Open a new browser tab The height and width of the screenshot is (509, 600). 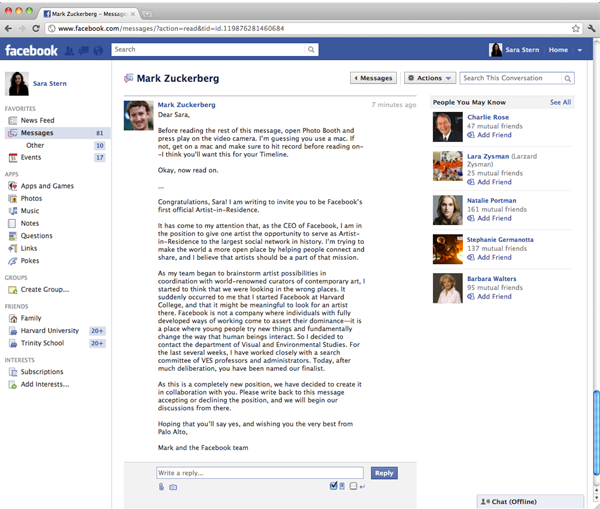[x=147, y=14]
